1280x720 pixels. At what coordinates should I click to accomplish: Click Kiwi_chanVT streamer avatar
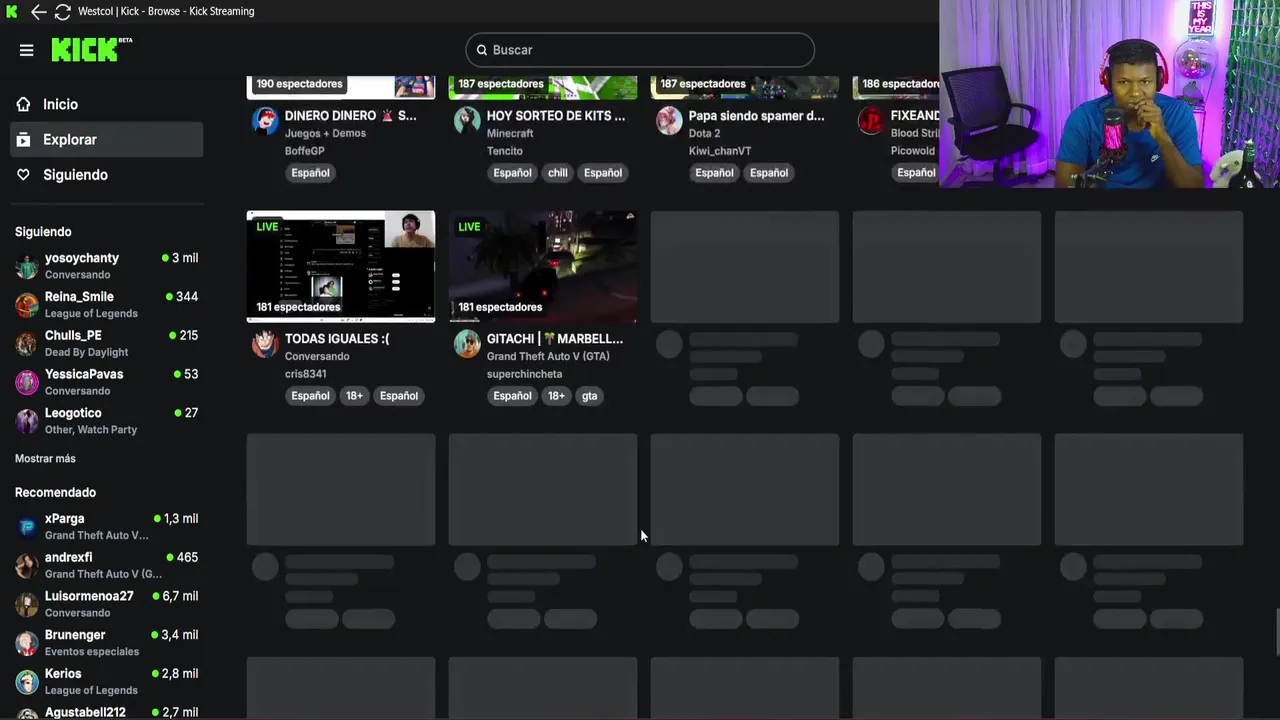pyautogui.click(x=669, y=121)
